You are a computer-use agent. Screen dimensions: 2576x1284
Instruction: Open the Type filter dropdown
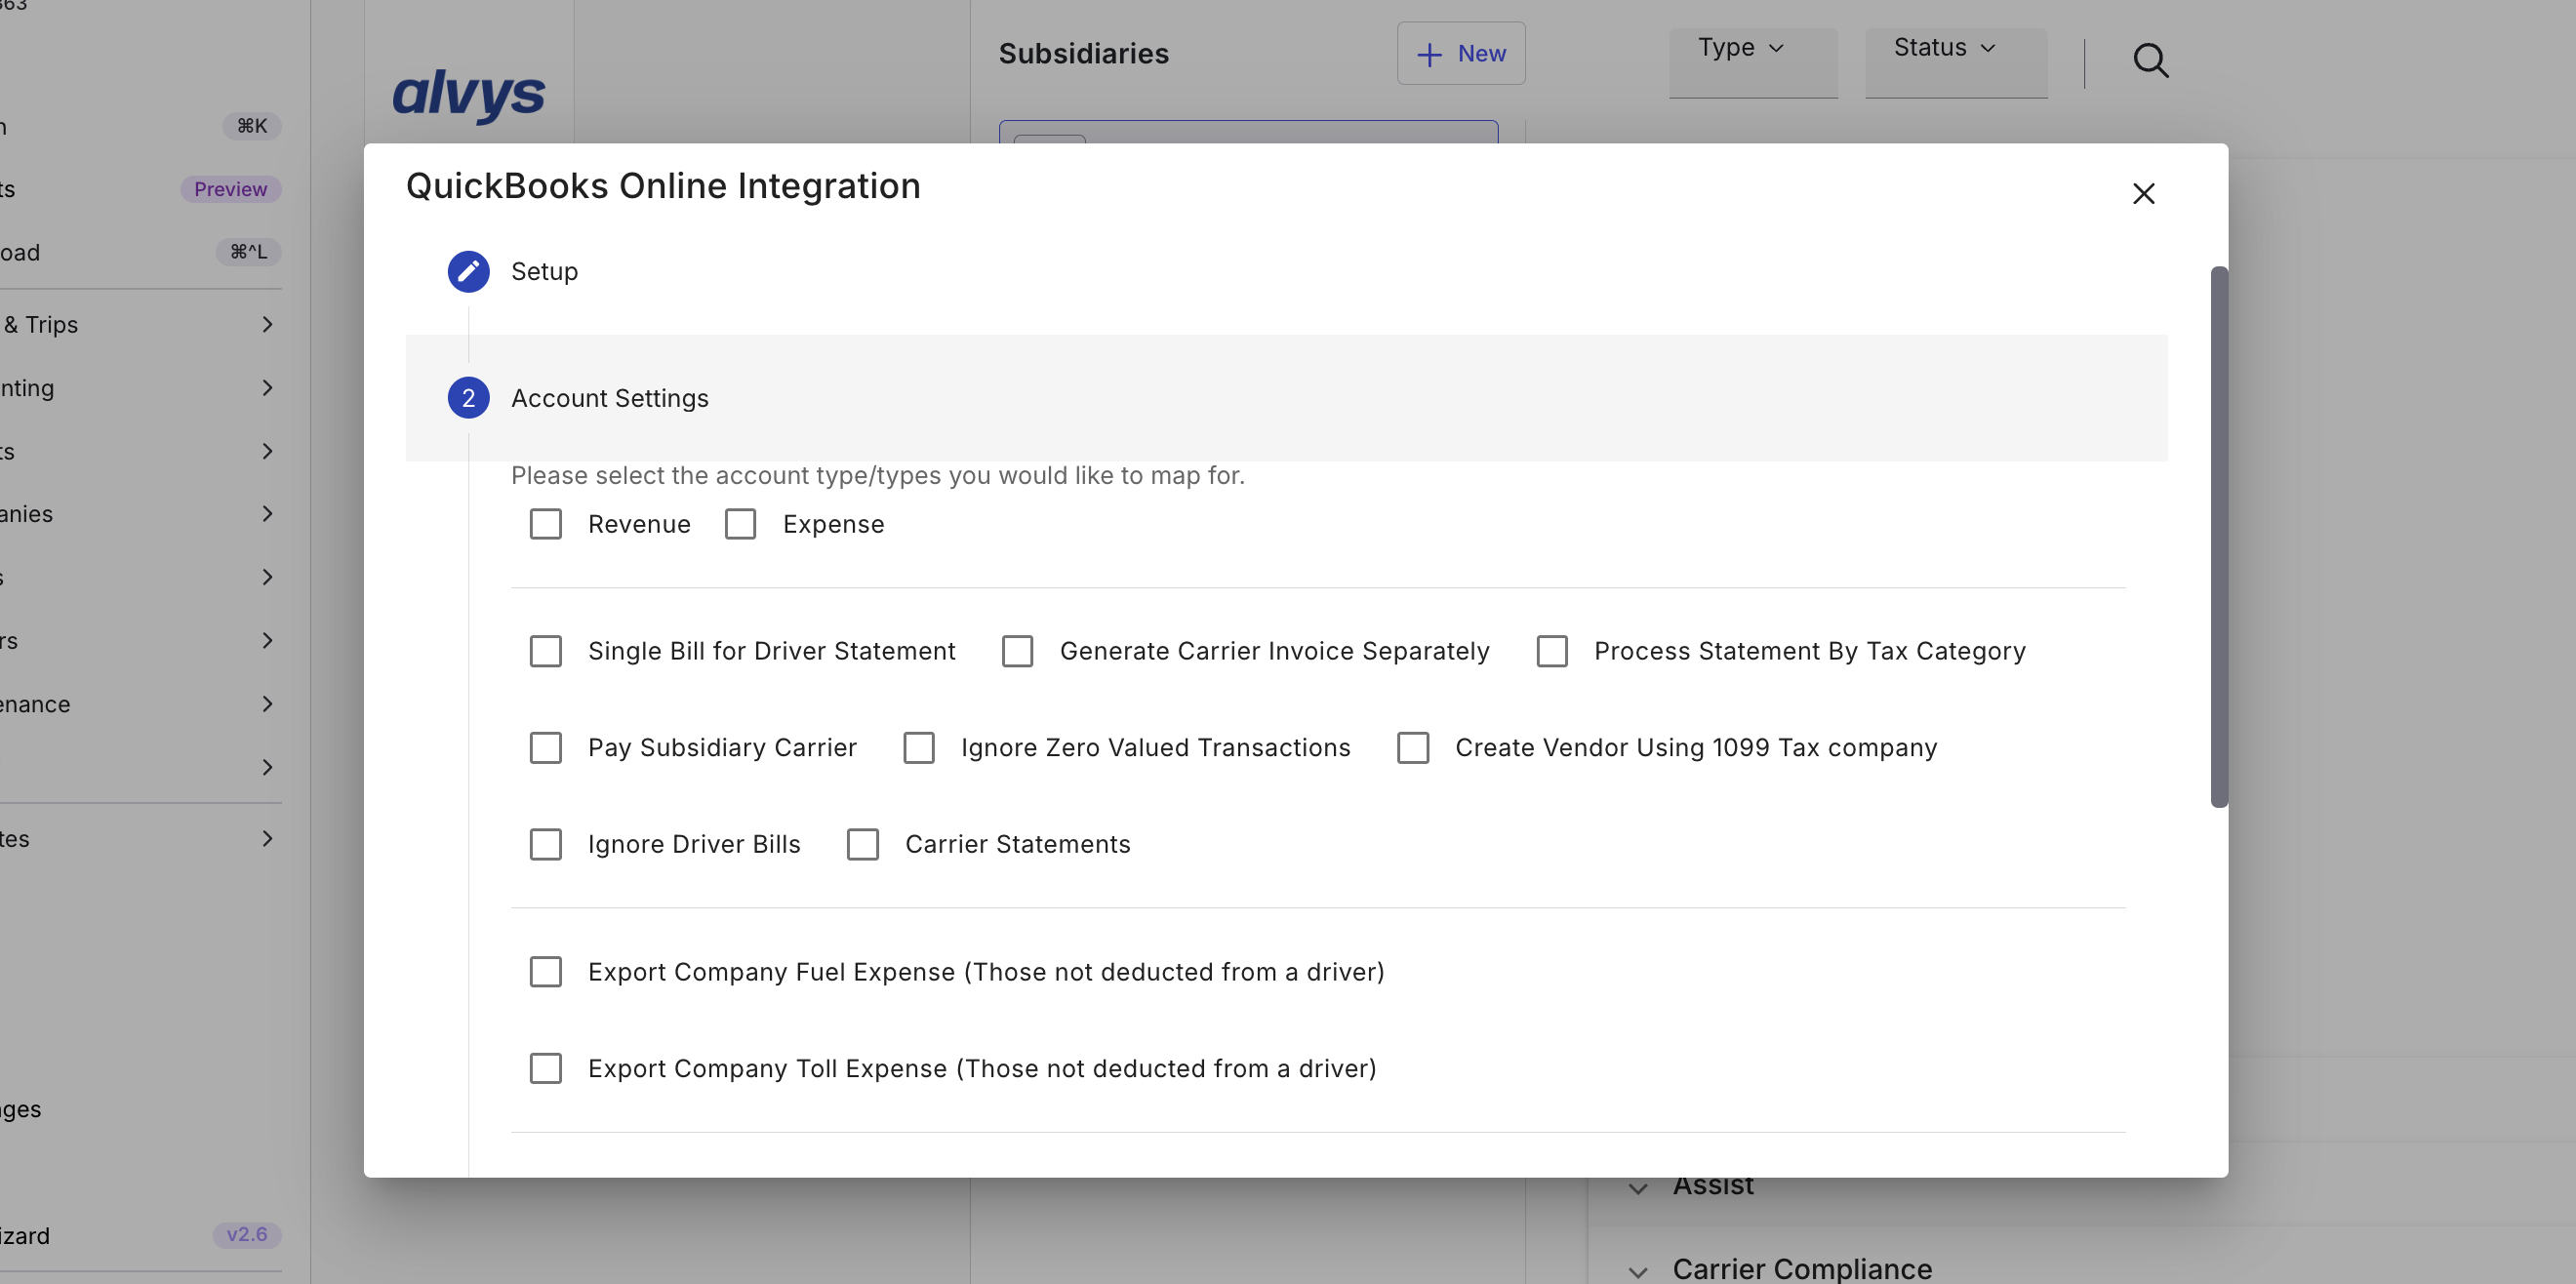point(1752,62)
